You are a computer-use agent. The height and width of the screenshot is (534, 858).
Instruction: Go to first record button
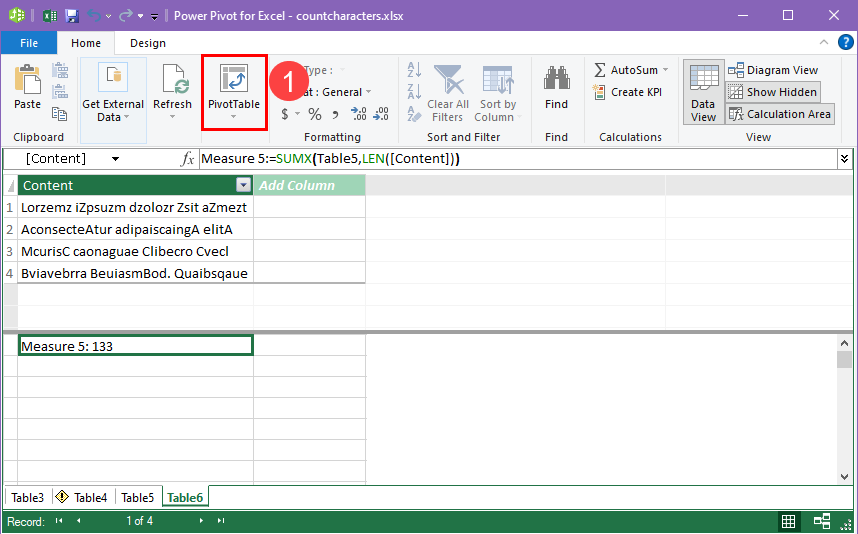[x=59, y=521]
